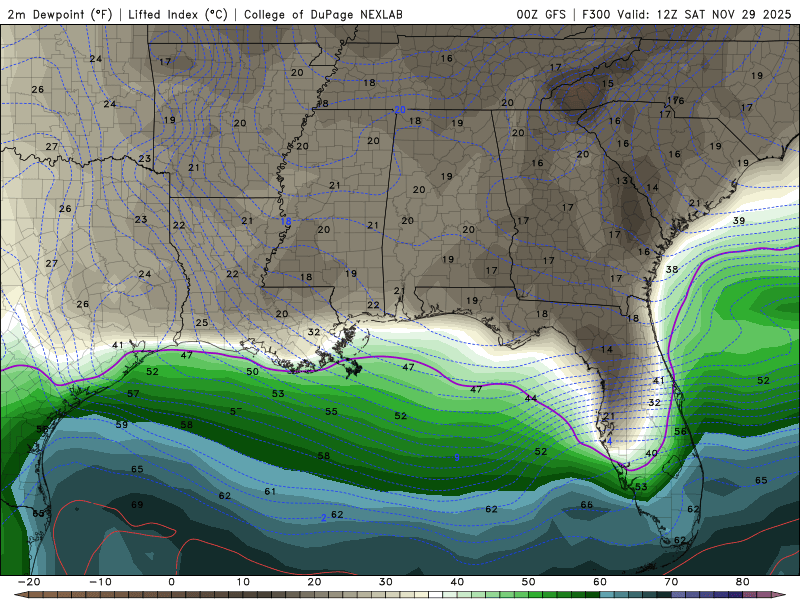Click the '50' color scale label
This screenshot has height=600, width=800.
pos(529,582)
